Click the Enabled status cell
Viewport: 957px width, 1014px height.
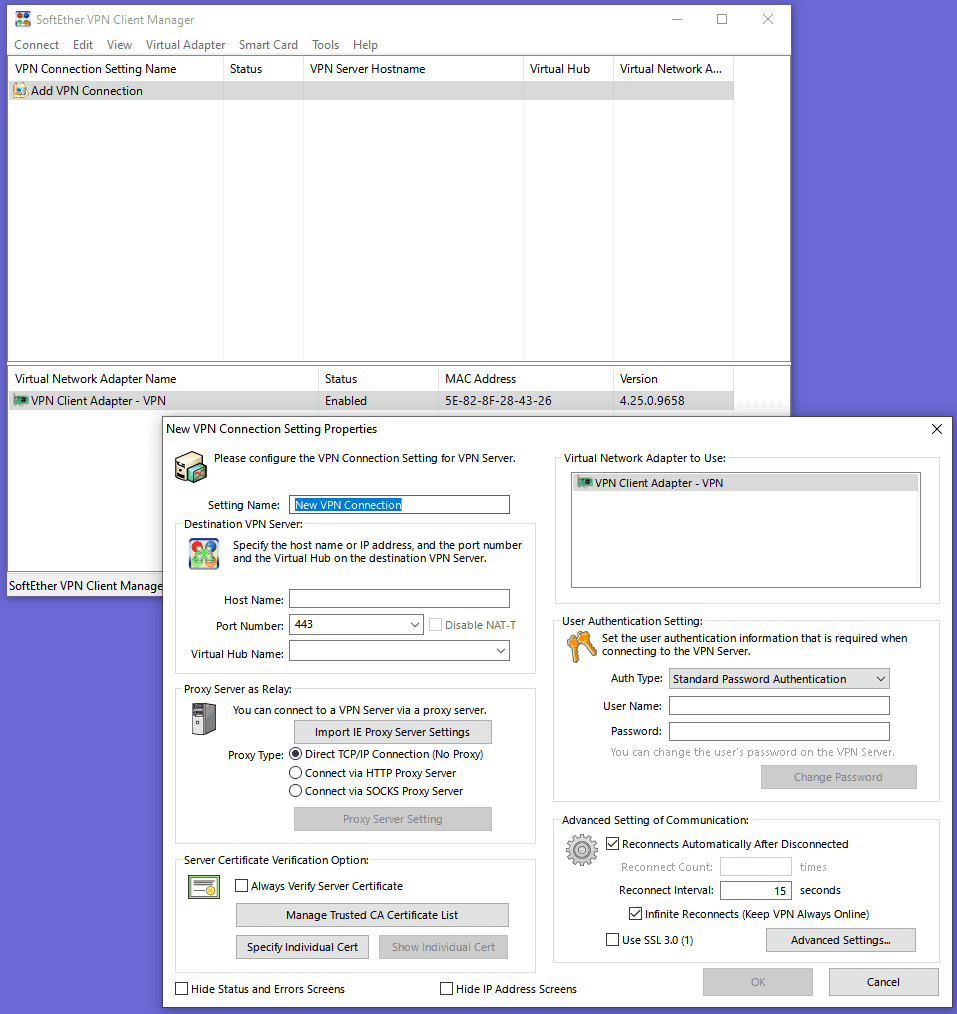point(346,400)
